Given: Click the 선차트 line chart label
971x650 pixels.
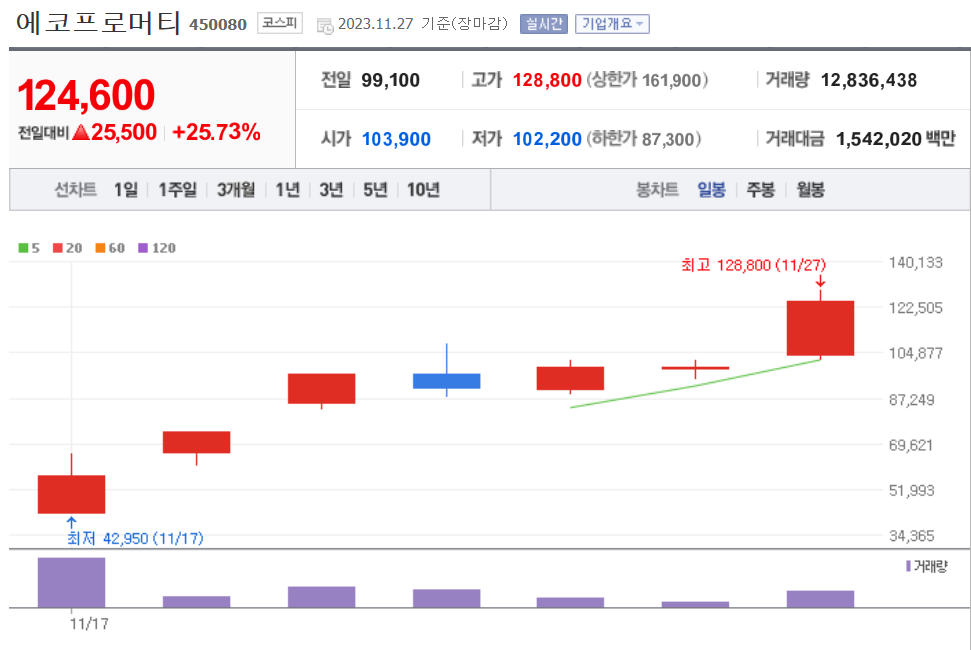Looking at the screenshot, I should point(76,189).
